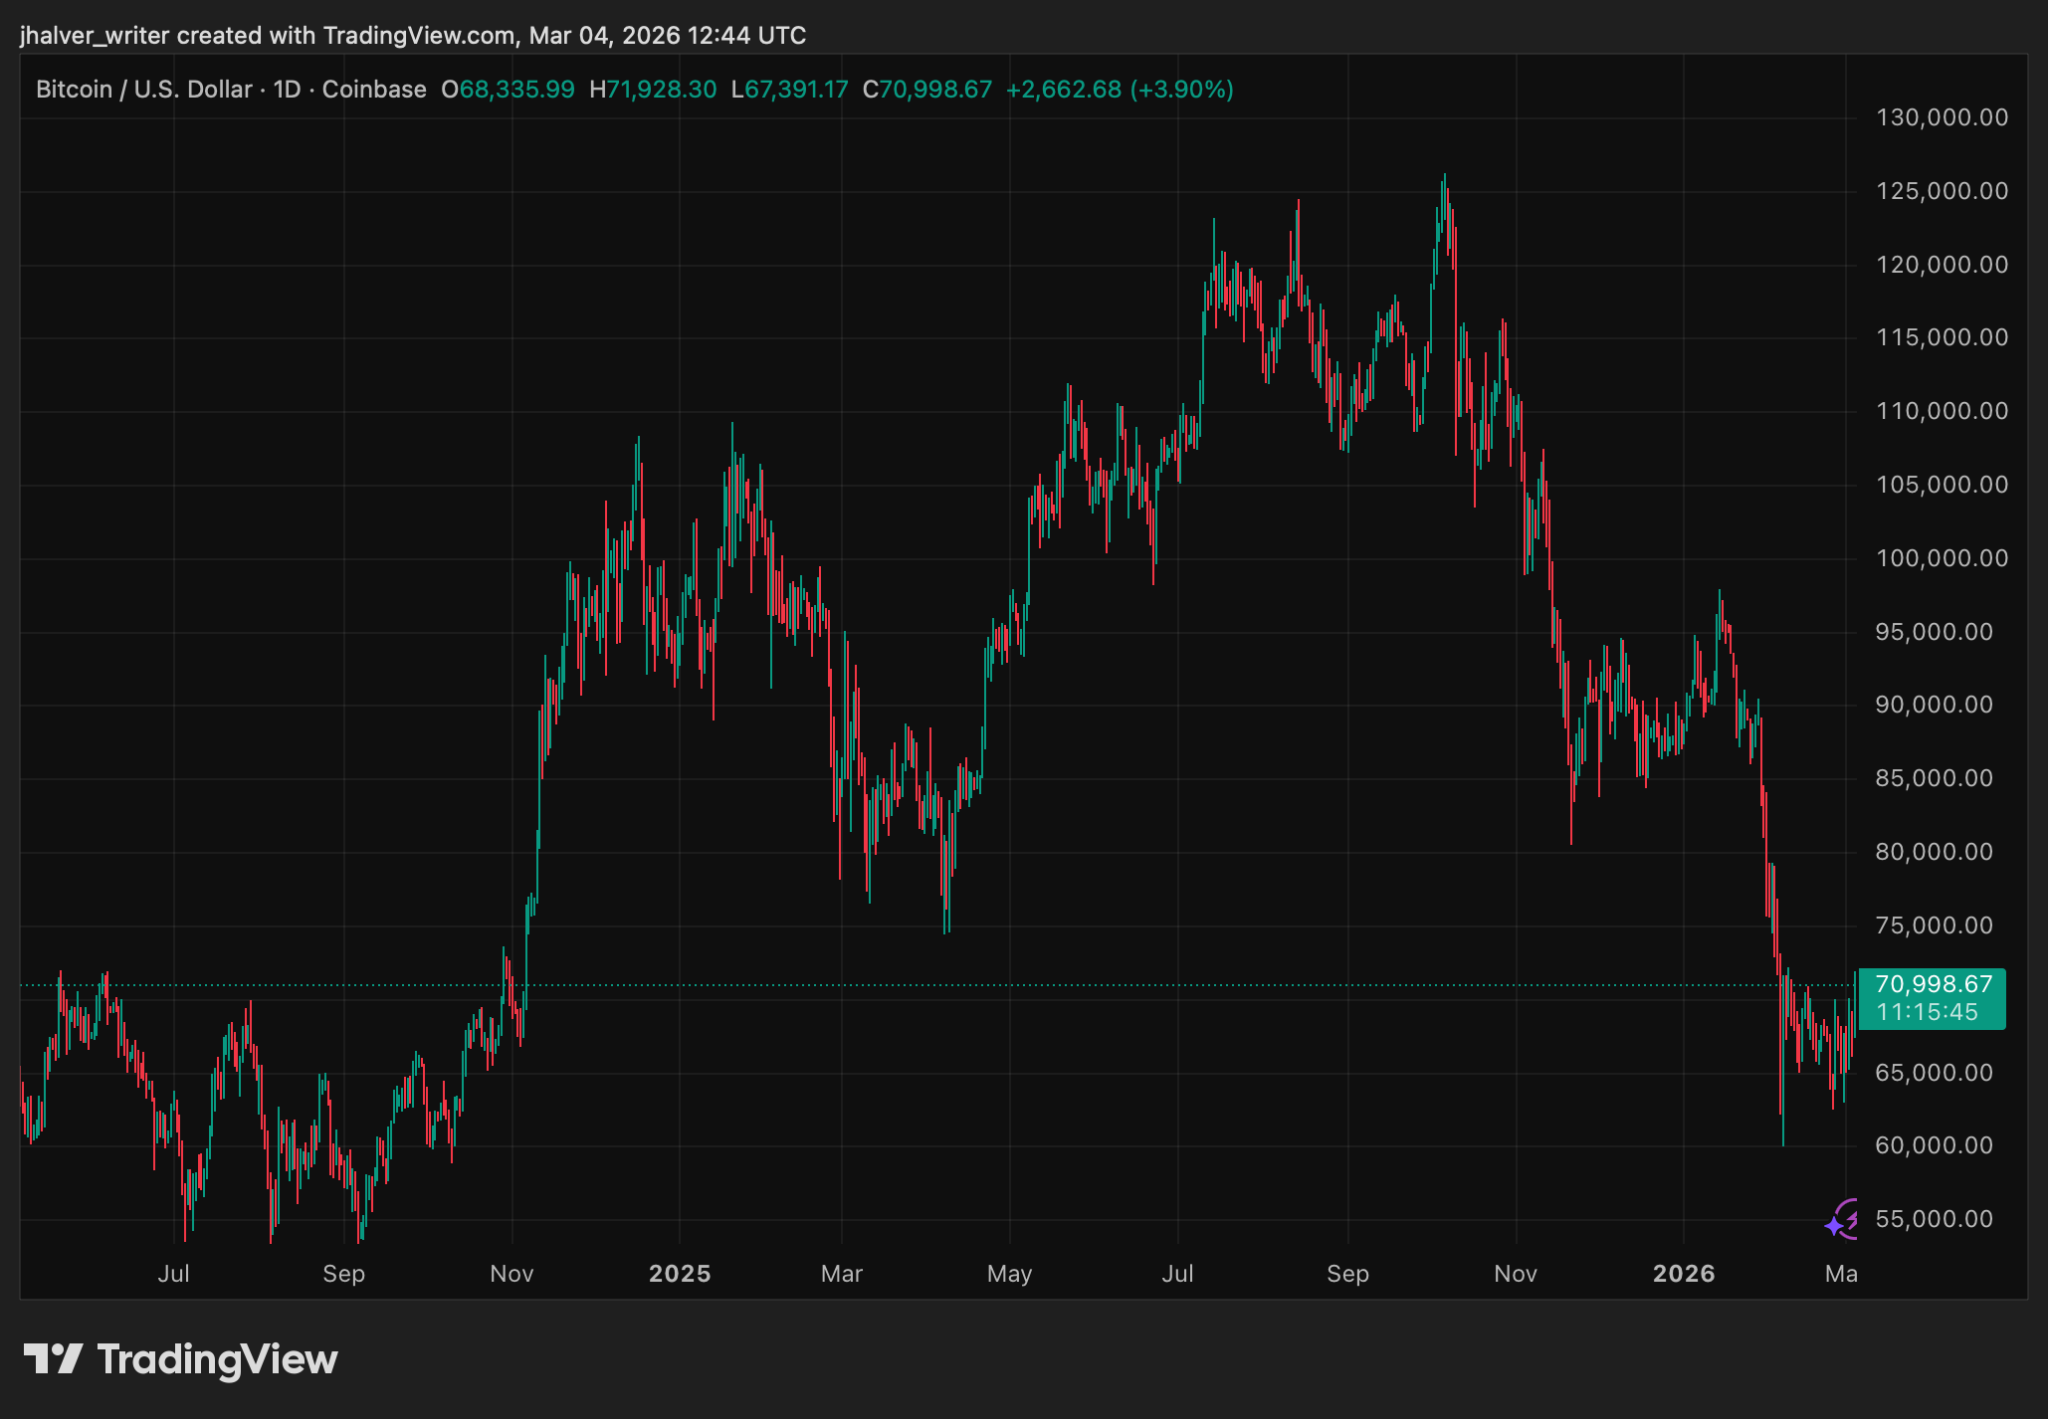Viewport: 2048px width, 1419px height.
Task: Click the green current price label 70,998.67
Action: click(1932, 985)
